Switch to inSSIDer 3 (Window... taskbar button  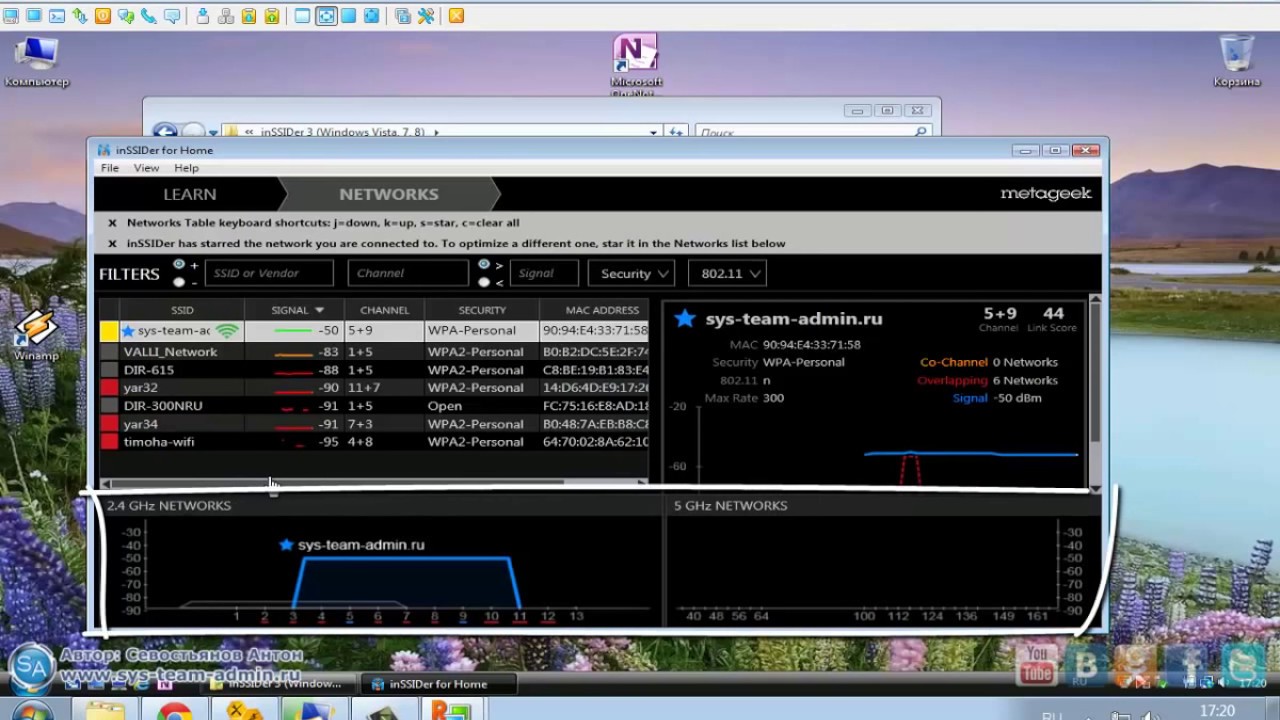280,684
